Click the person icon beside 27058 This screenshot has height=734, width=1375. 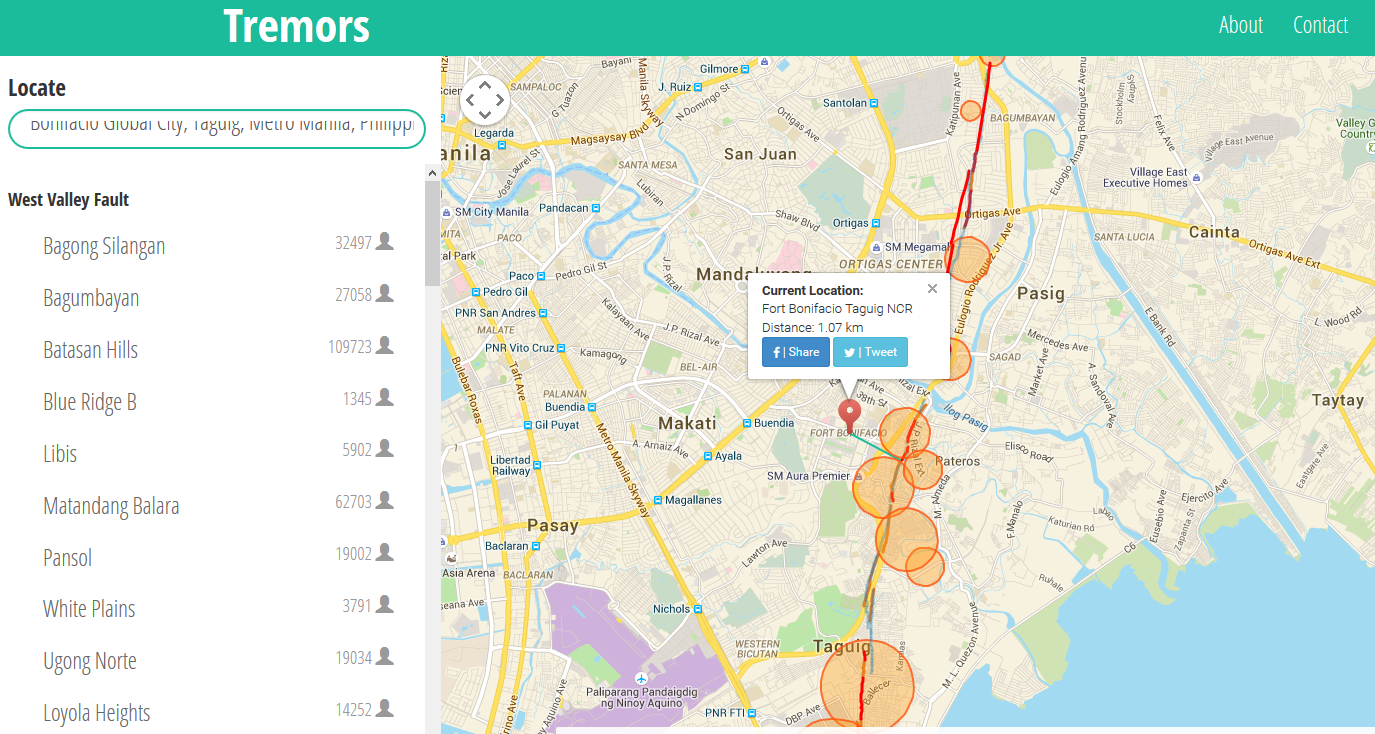click(x=385, y=293)
